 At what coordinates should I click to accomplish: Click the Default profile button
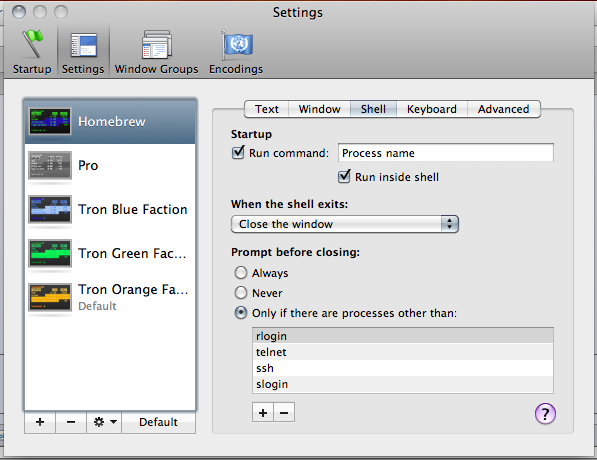158,422
